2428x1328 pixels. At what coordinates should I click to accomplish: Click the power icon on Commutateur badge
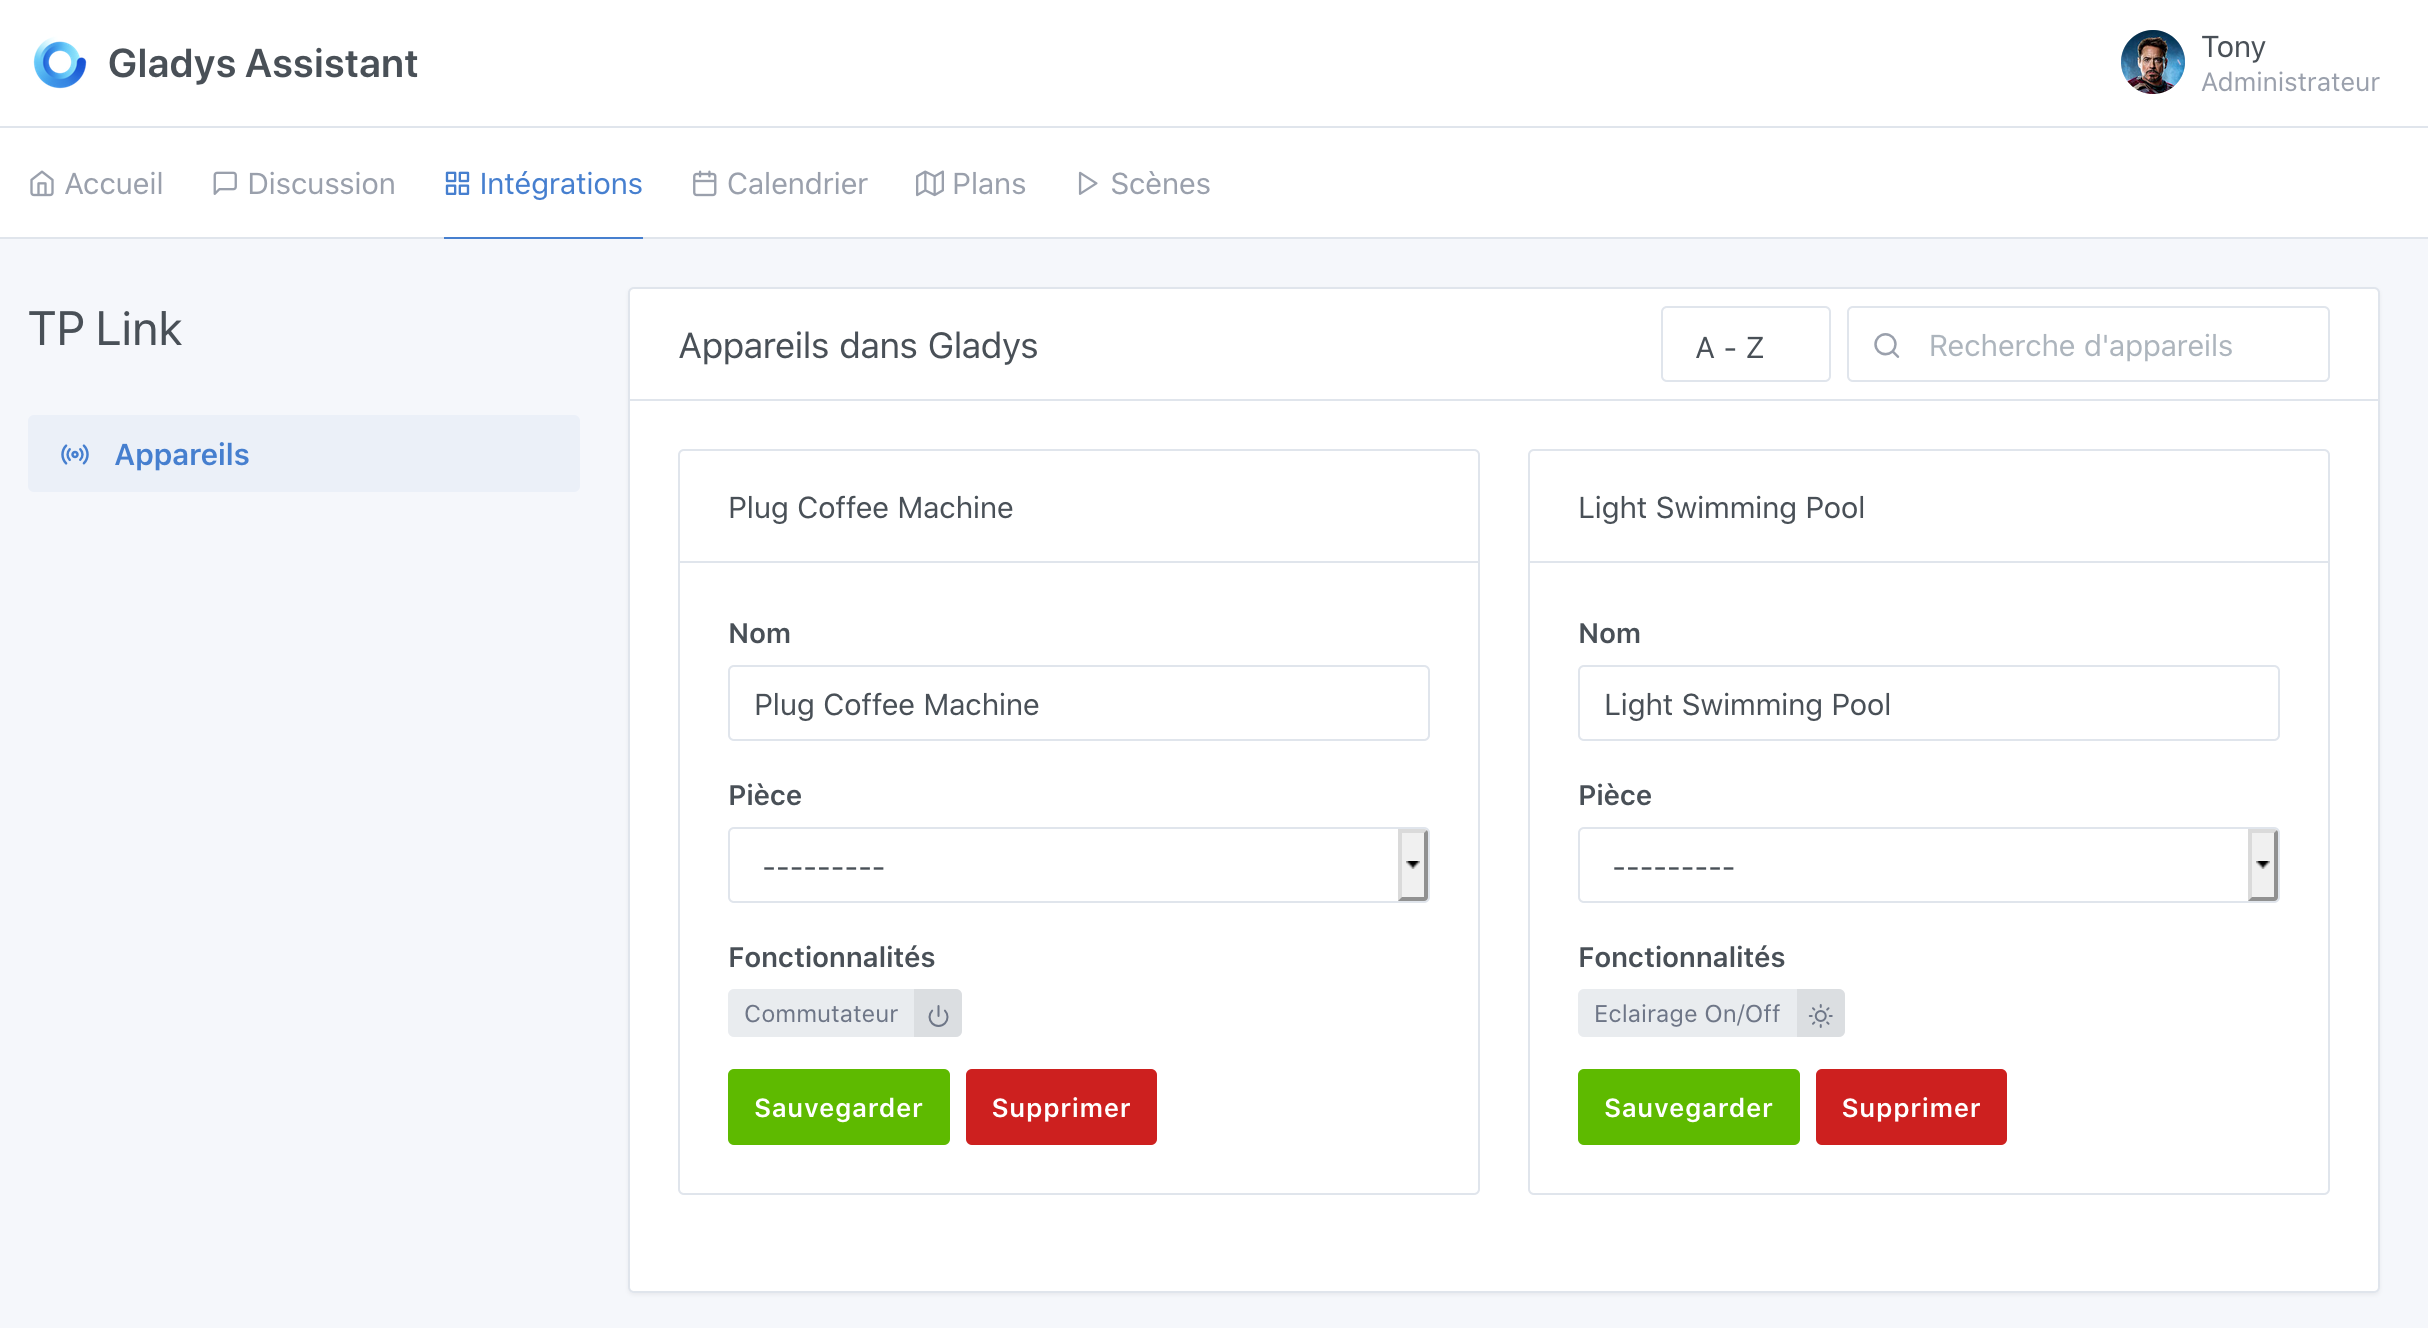click(938, 1015)
